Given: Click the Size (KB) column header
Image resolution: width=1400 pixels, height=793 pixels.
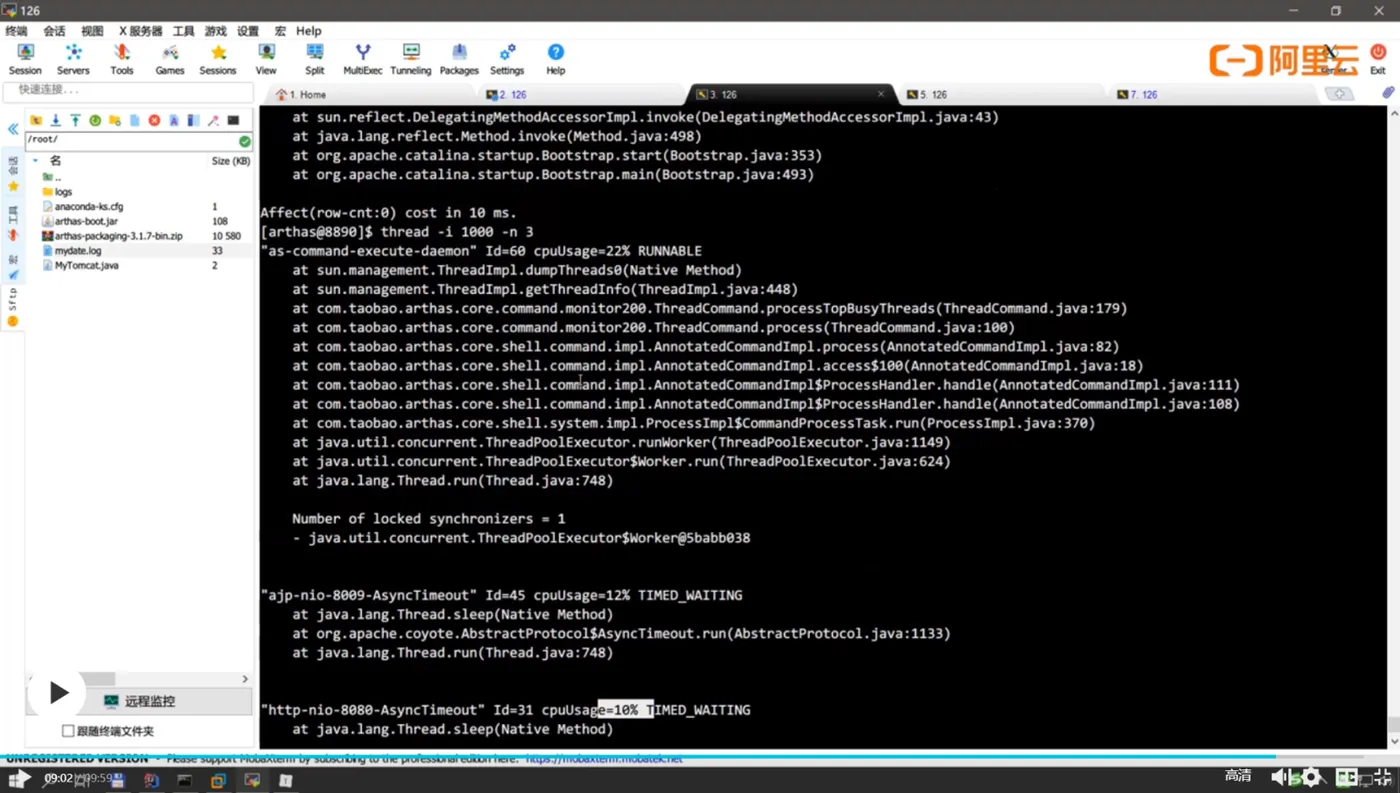Looking at the screenshot, I should (x=230, y=160).
